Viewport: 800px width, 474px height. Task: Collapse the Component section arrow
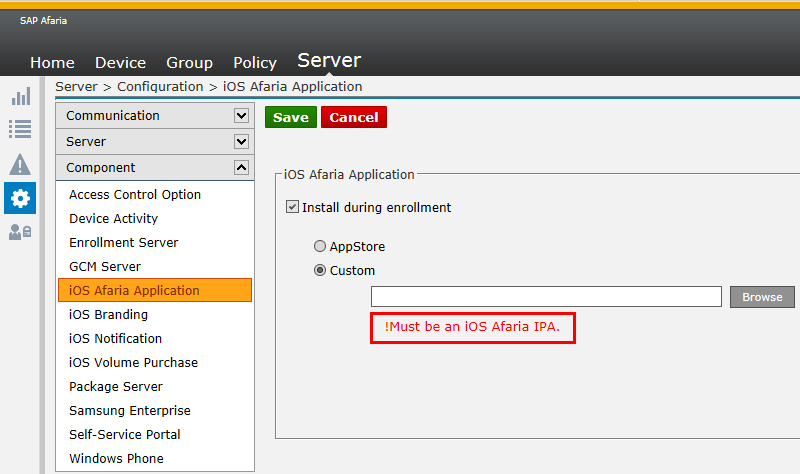pos(241,167)
